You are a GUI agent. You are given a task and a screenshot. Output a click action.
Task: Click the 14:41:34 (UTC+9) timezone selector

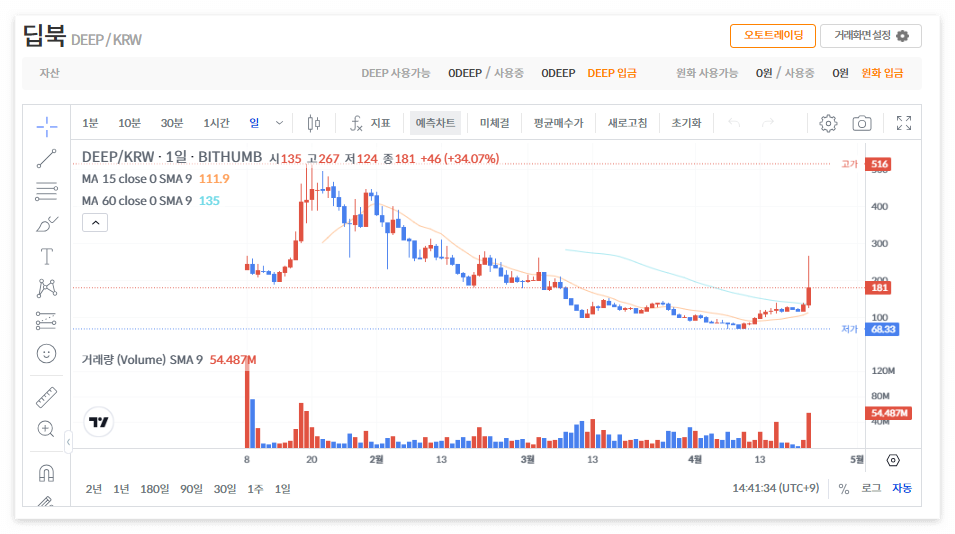(775, 488)
